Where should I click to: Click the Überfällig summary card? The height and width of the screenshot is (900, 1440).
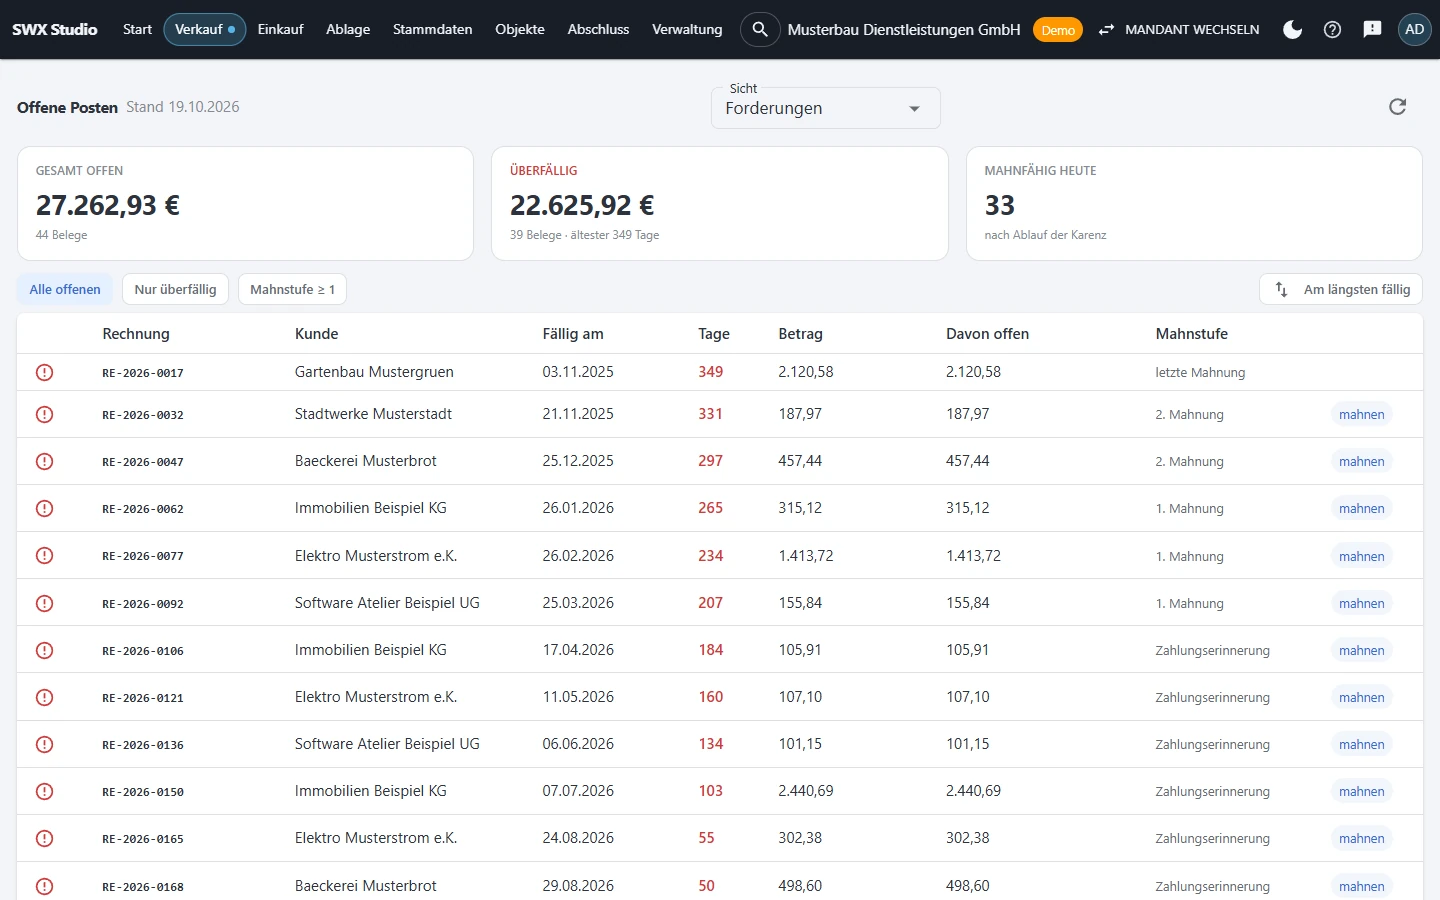pos(720,204)
